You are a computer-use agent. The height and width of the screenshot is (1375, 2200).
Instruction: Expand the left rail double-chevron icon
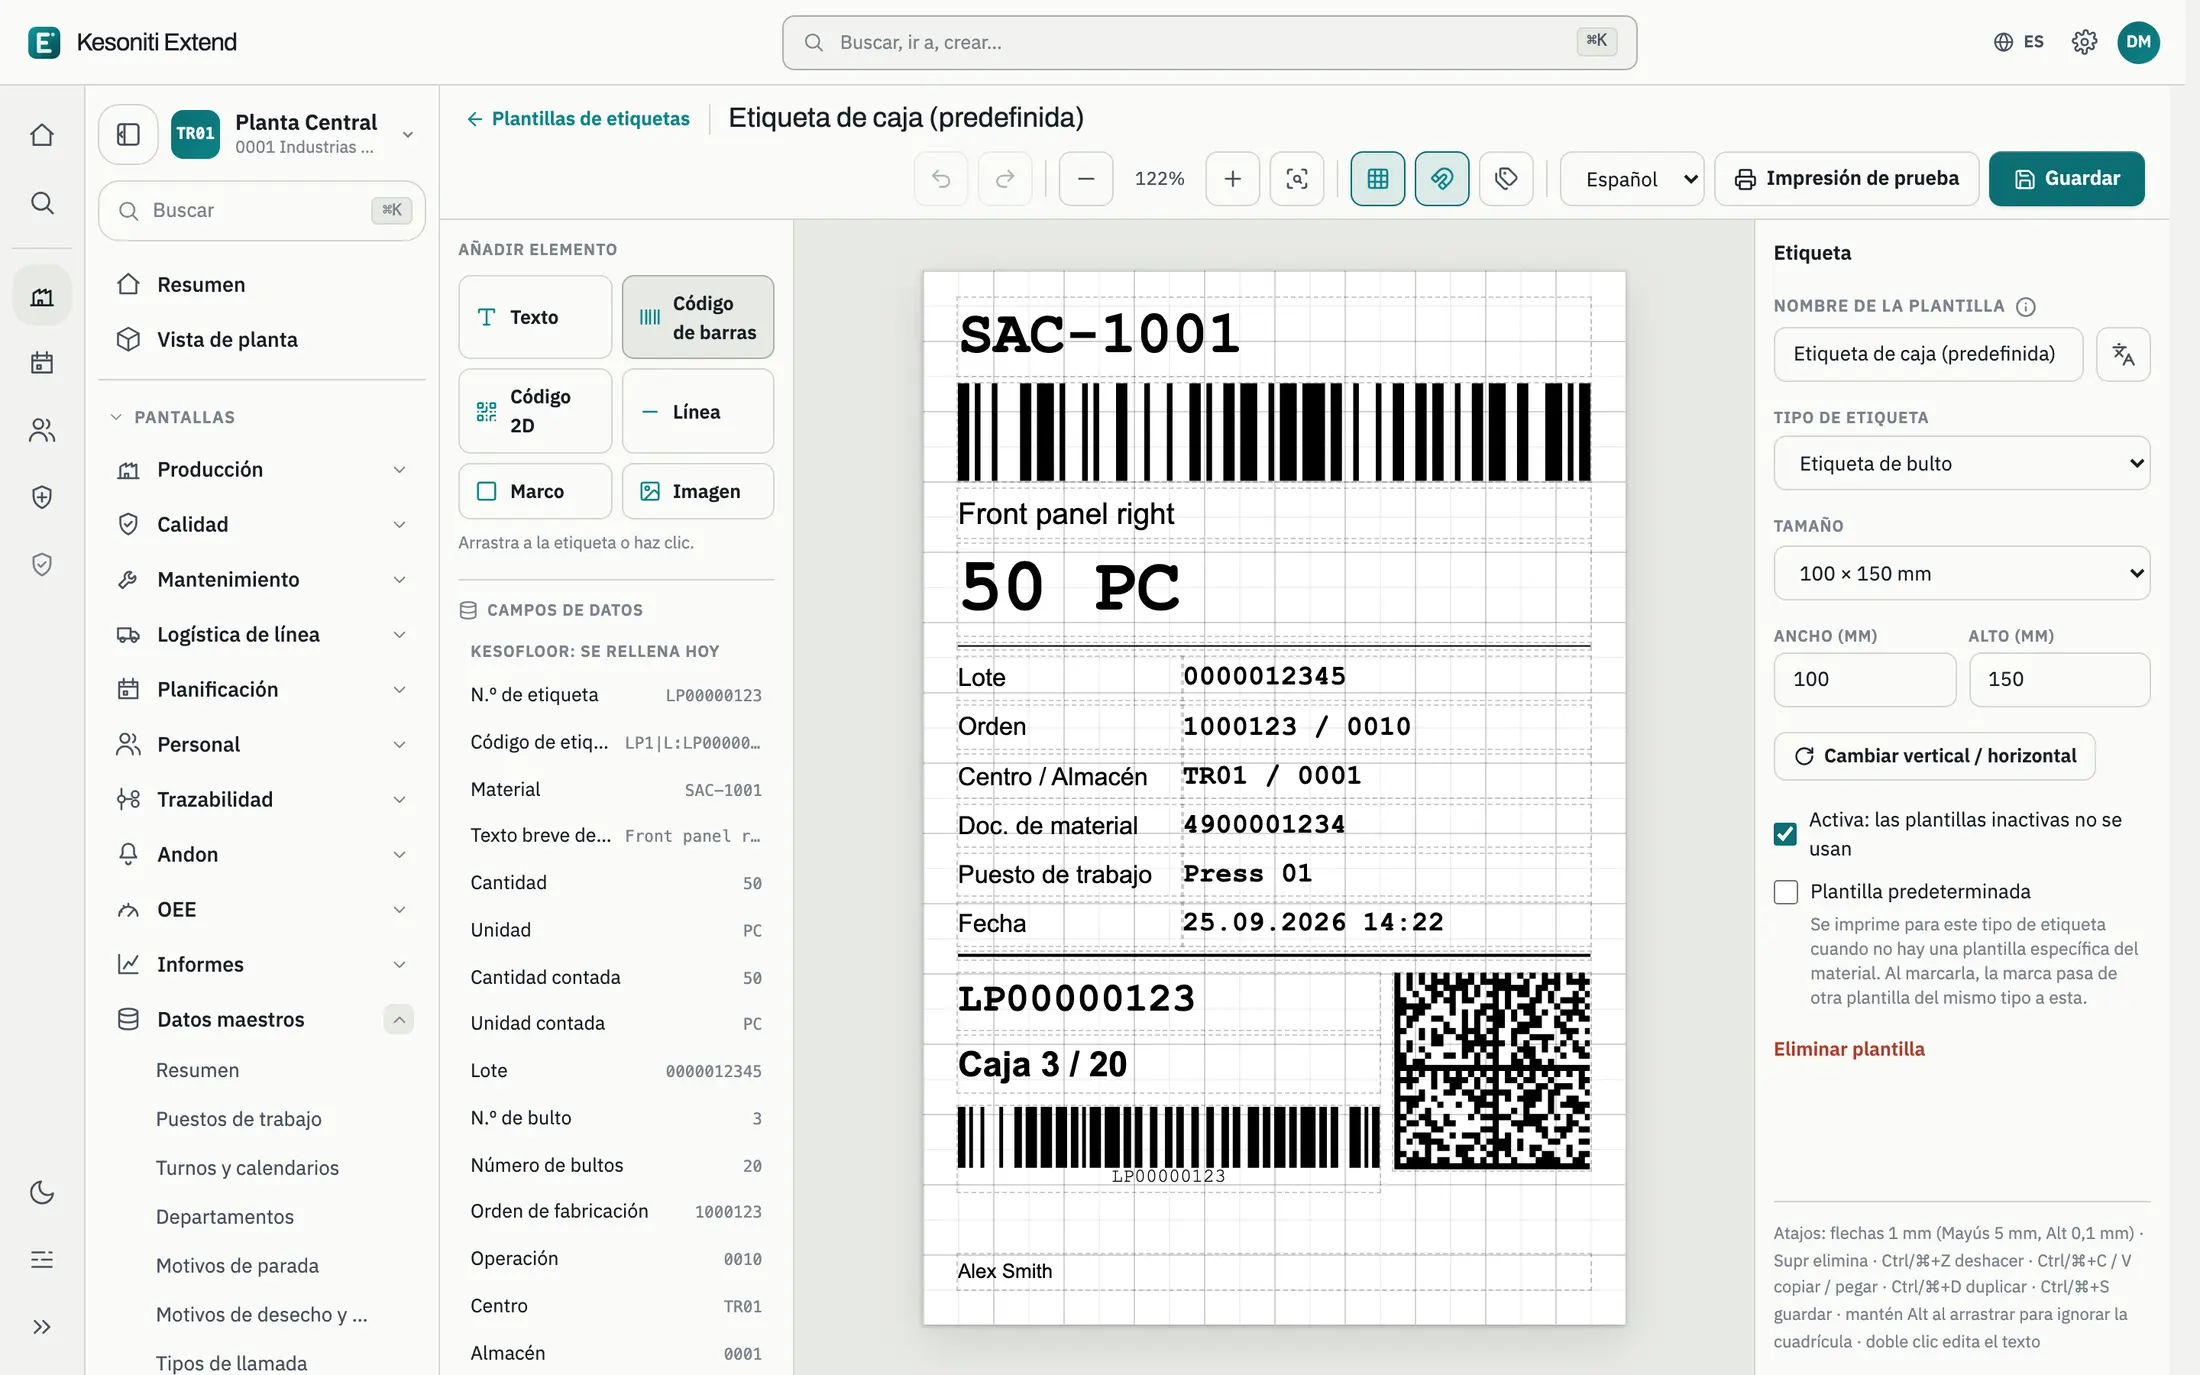[x=42, y=1327]
